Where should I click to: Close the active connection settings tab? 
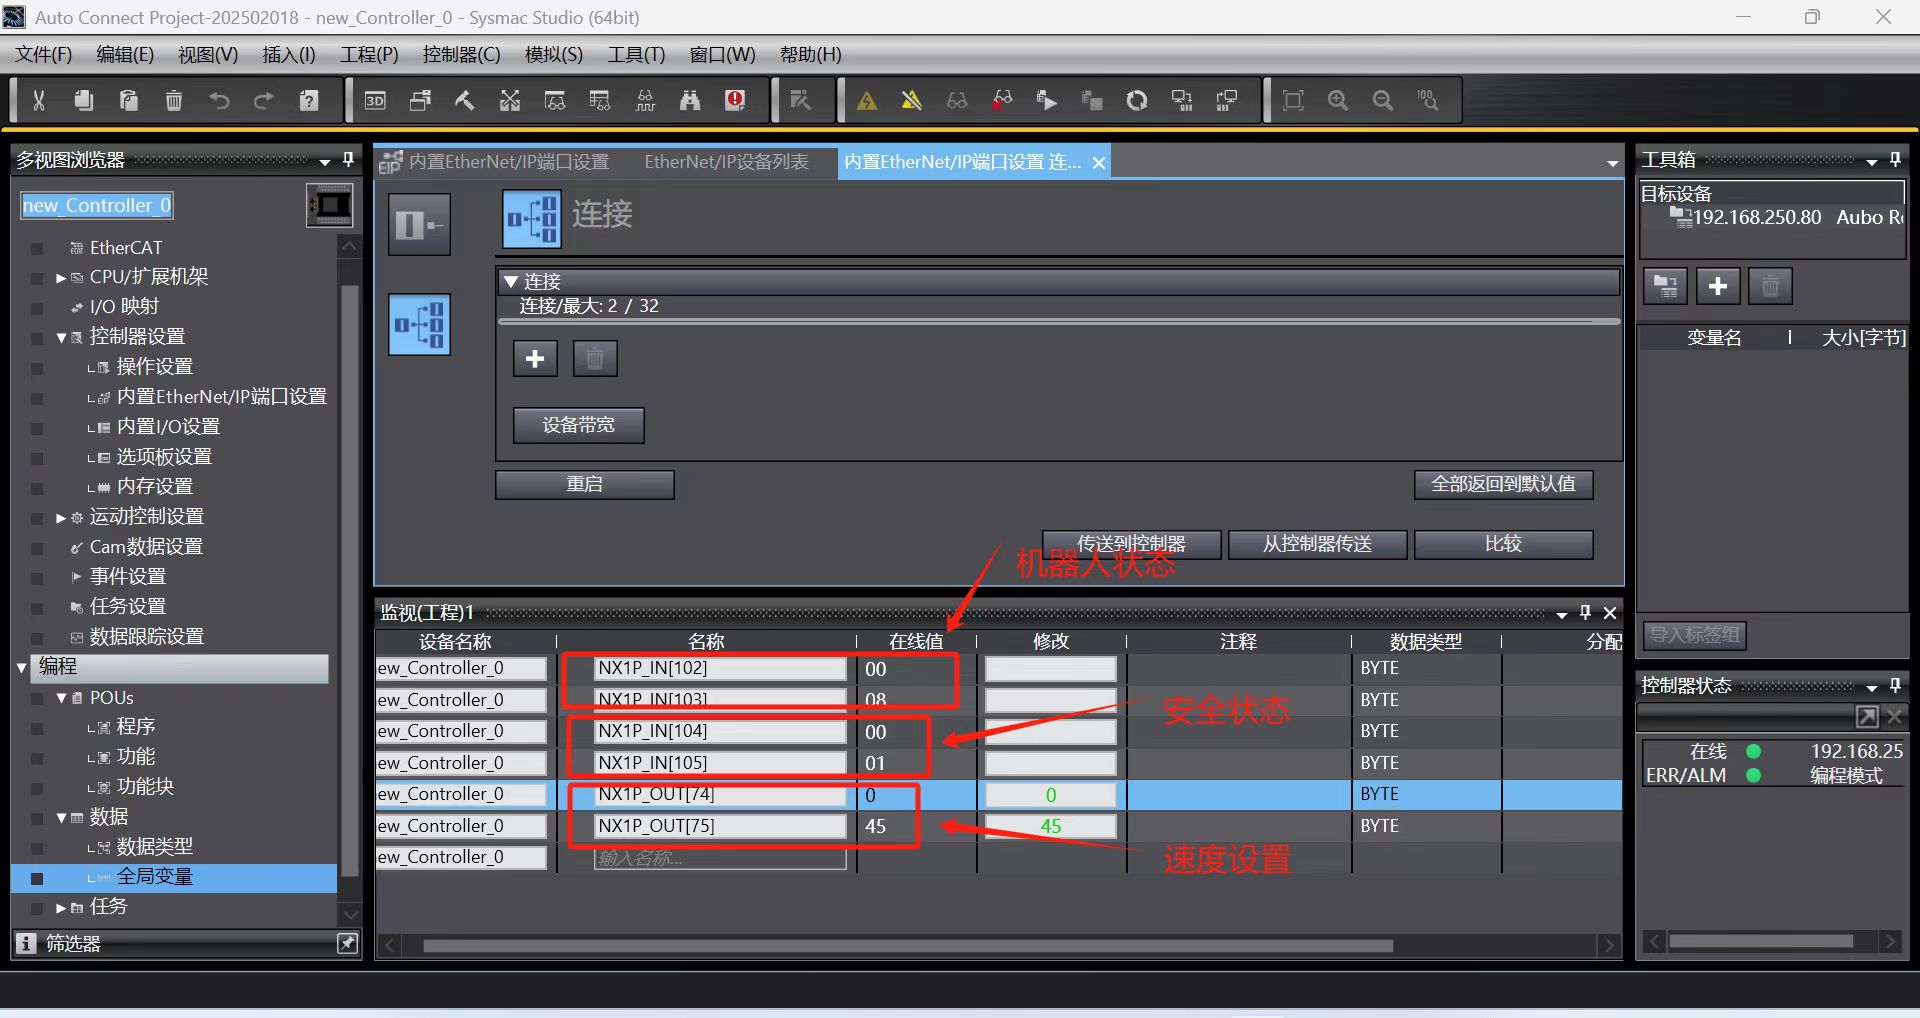coord(1099,163)
